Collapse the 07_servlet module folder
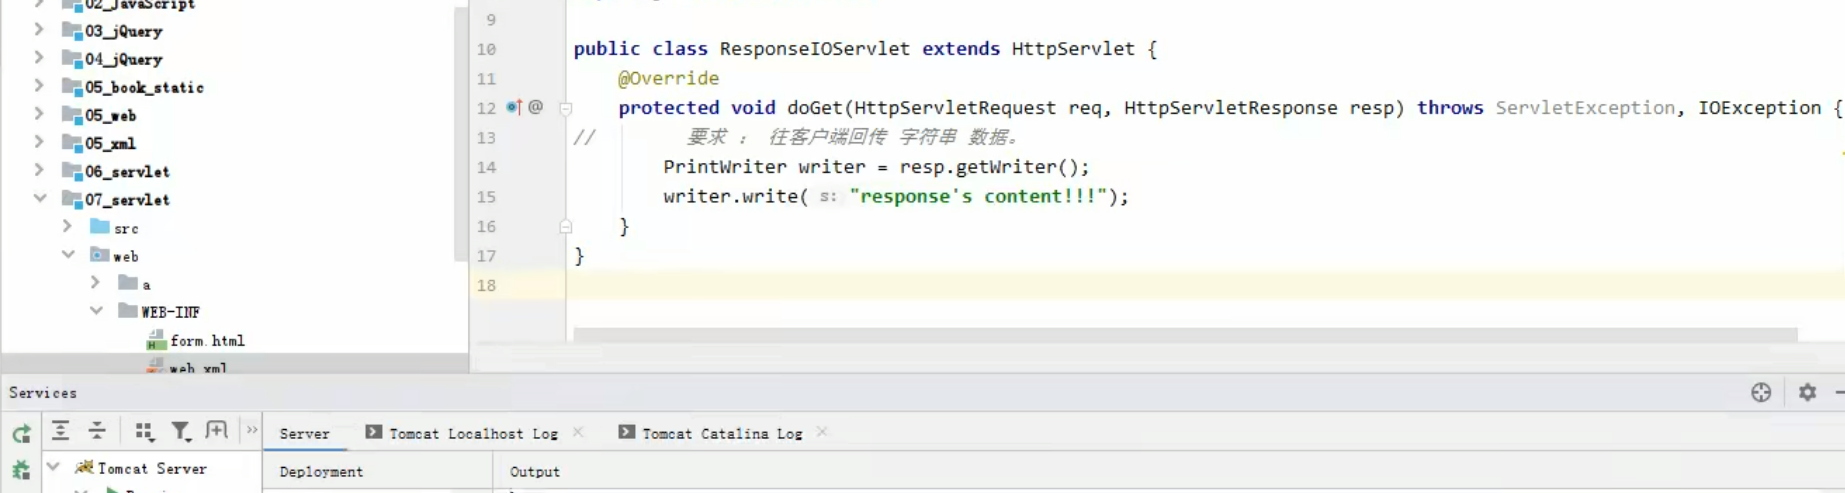The image size is (1845, 493). (x=40, y=198)
